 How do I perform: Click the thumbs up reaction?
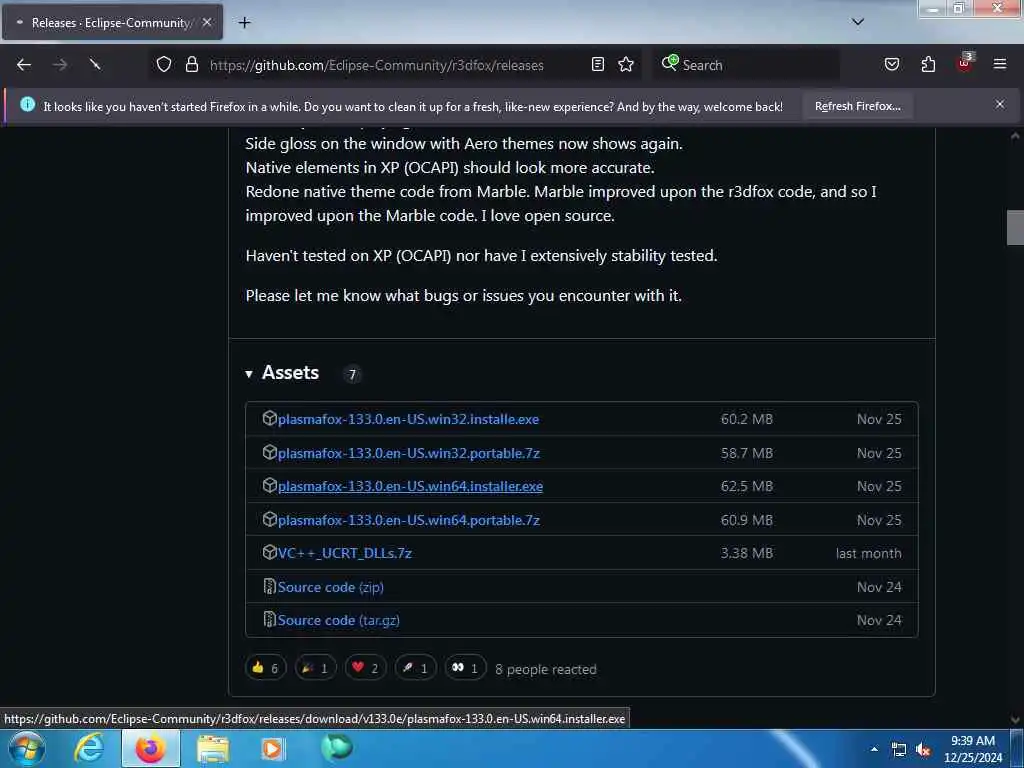tap(266, 667)
